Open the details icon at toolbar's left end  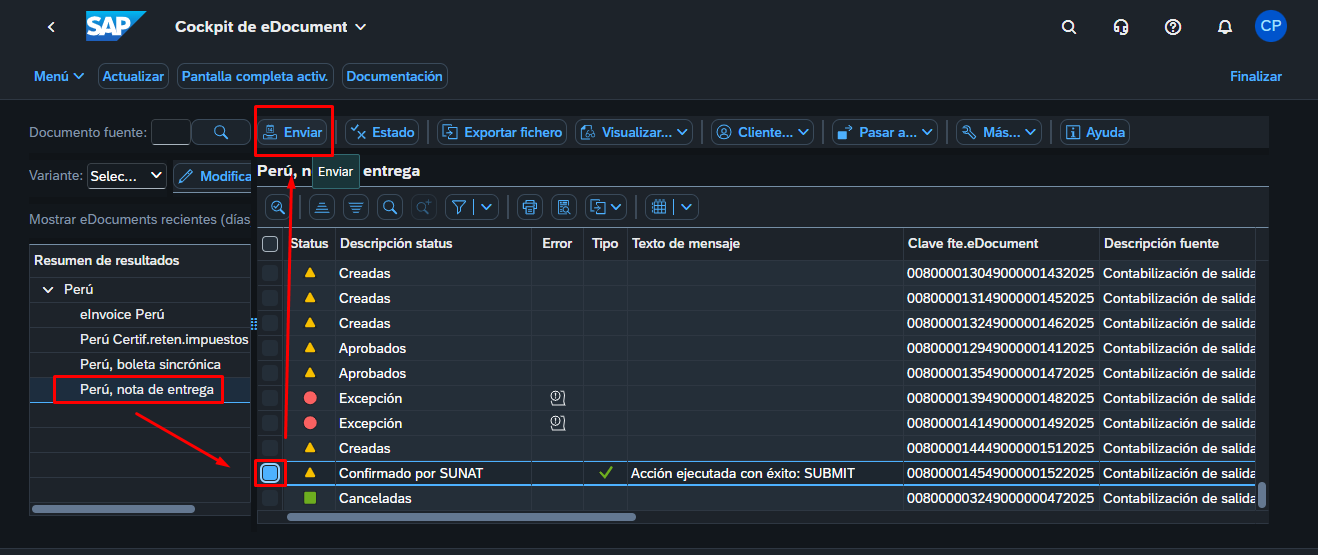[x=277, y=207]
